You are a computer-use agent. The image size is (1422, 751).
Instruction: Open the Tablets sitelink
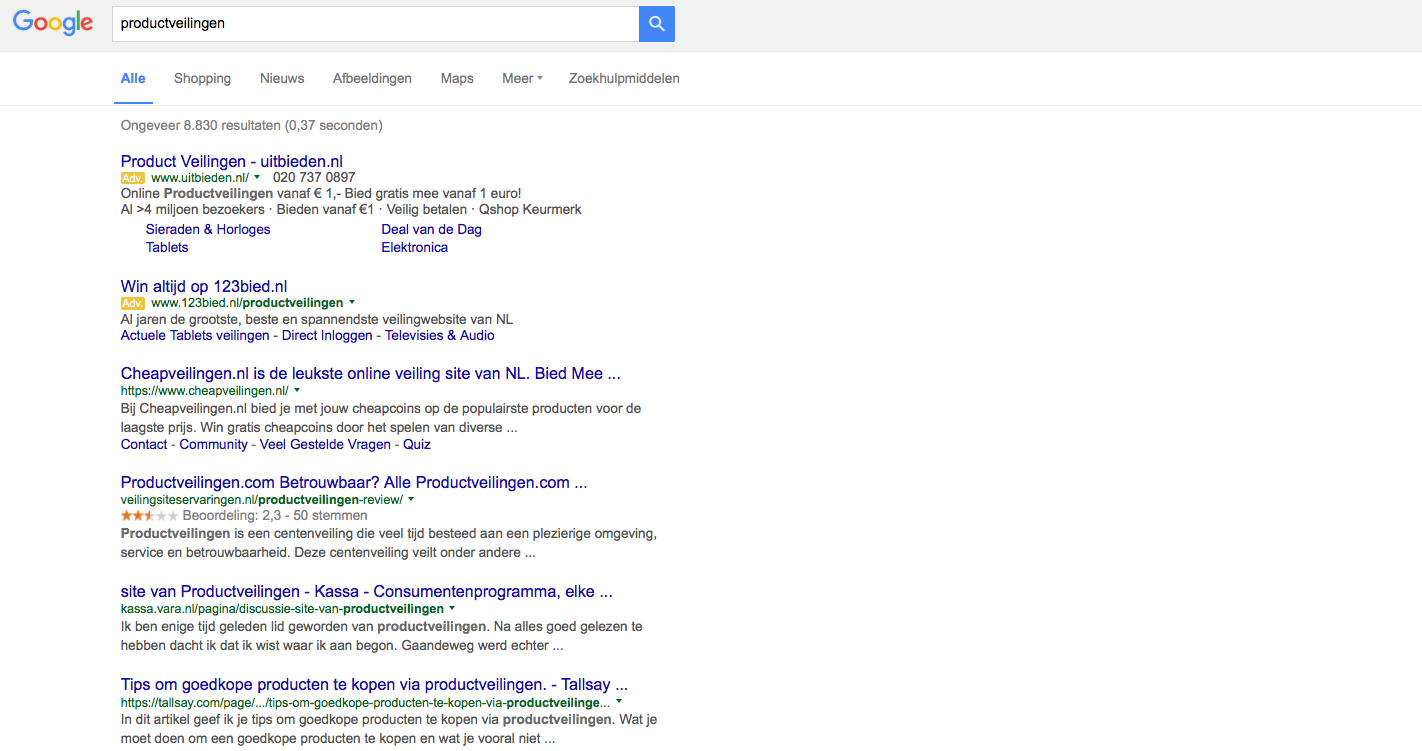click(167, 247)
